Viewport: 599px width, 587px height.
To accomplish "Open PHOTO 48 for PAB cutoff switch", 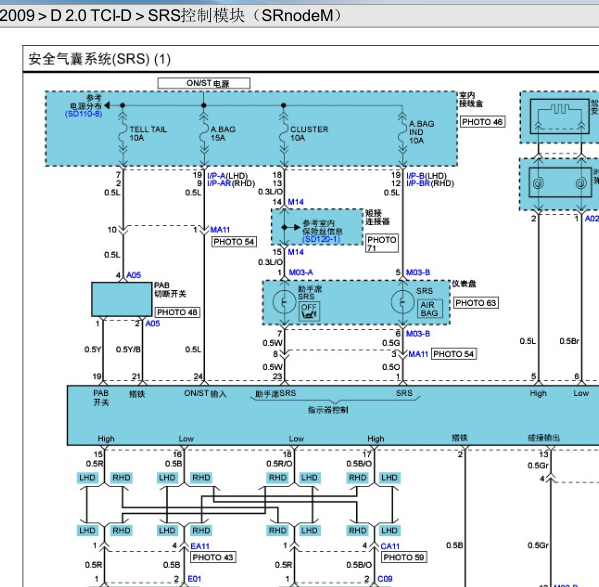I will point(177,312).
